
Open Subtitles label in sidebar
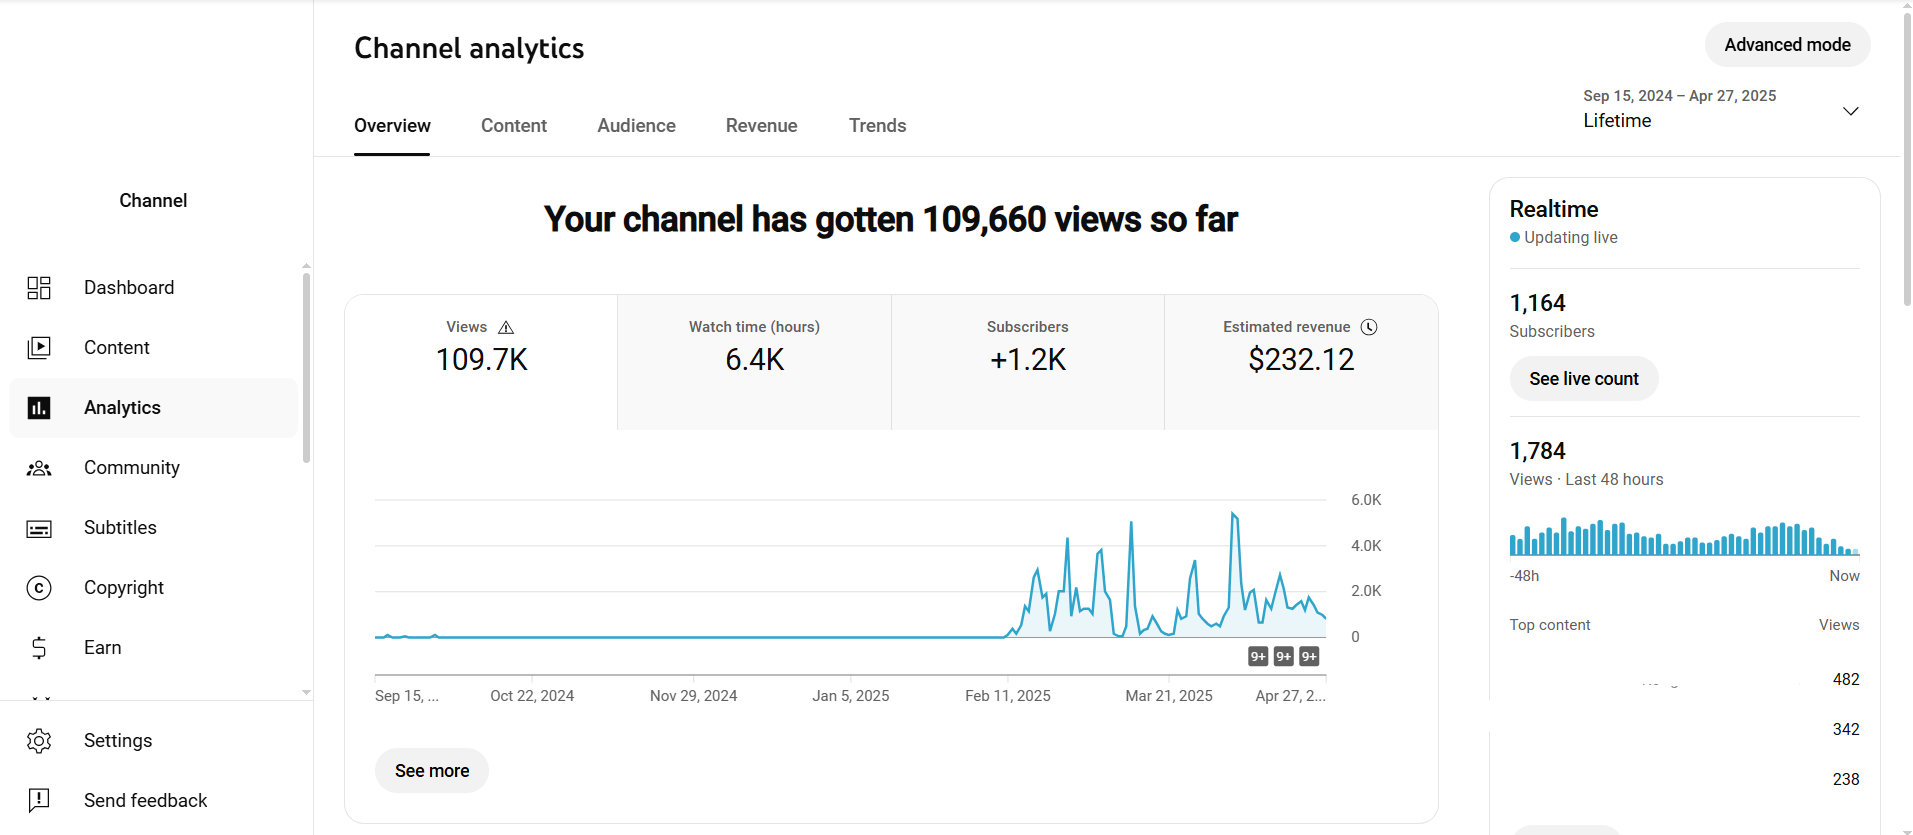click(x=120, y=528)
